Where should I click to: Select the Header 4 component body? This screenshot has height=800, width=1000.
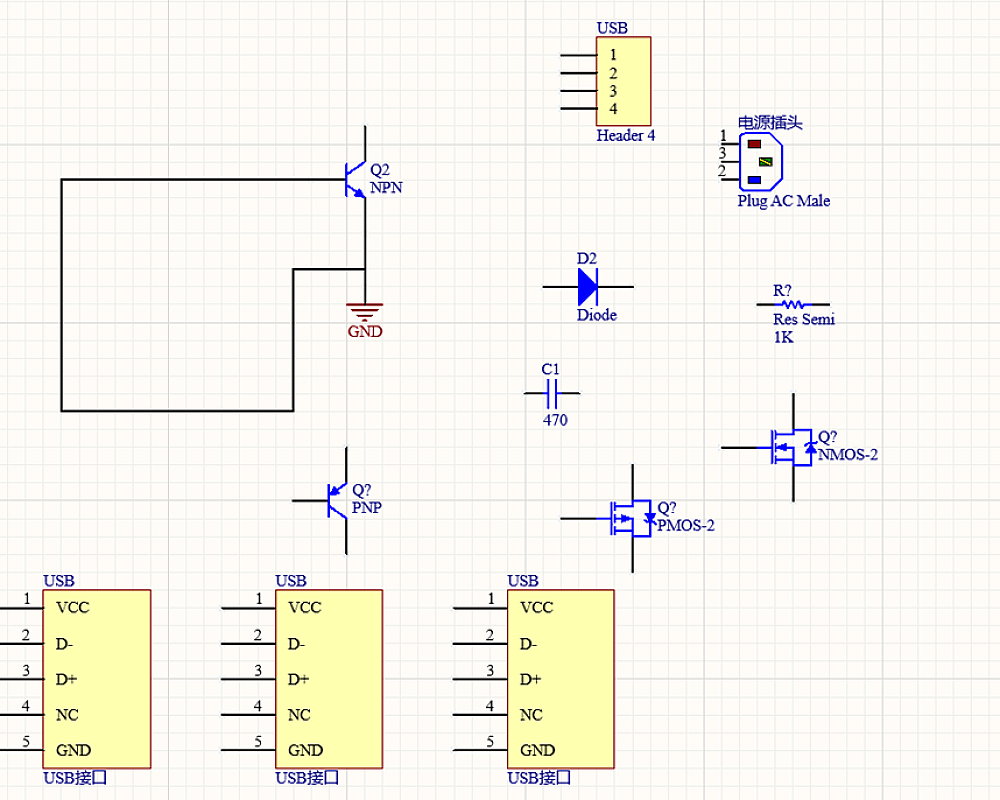624,81
